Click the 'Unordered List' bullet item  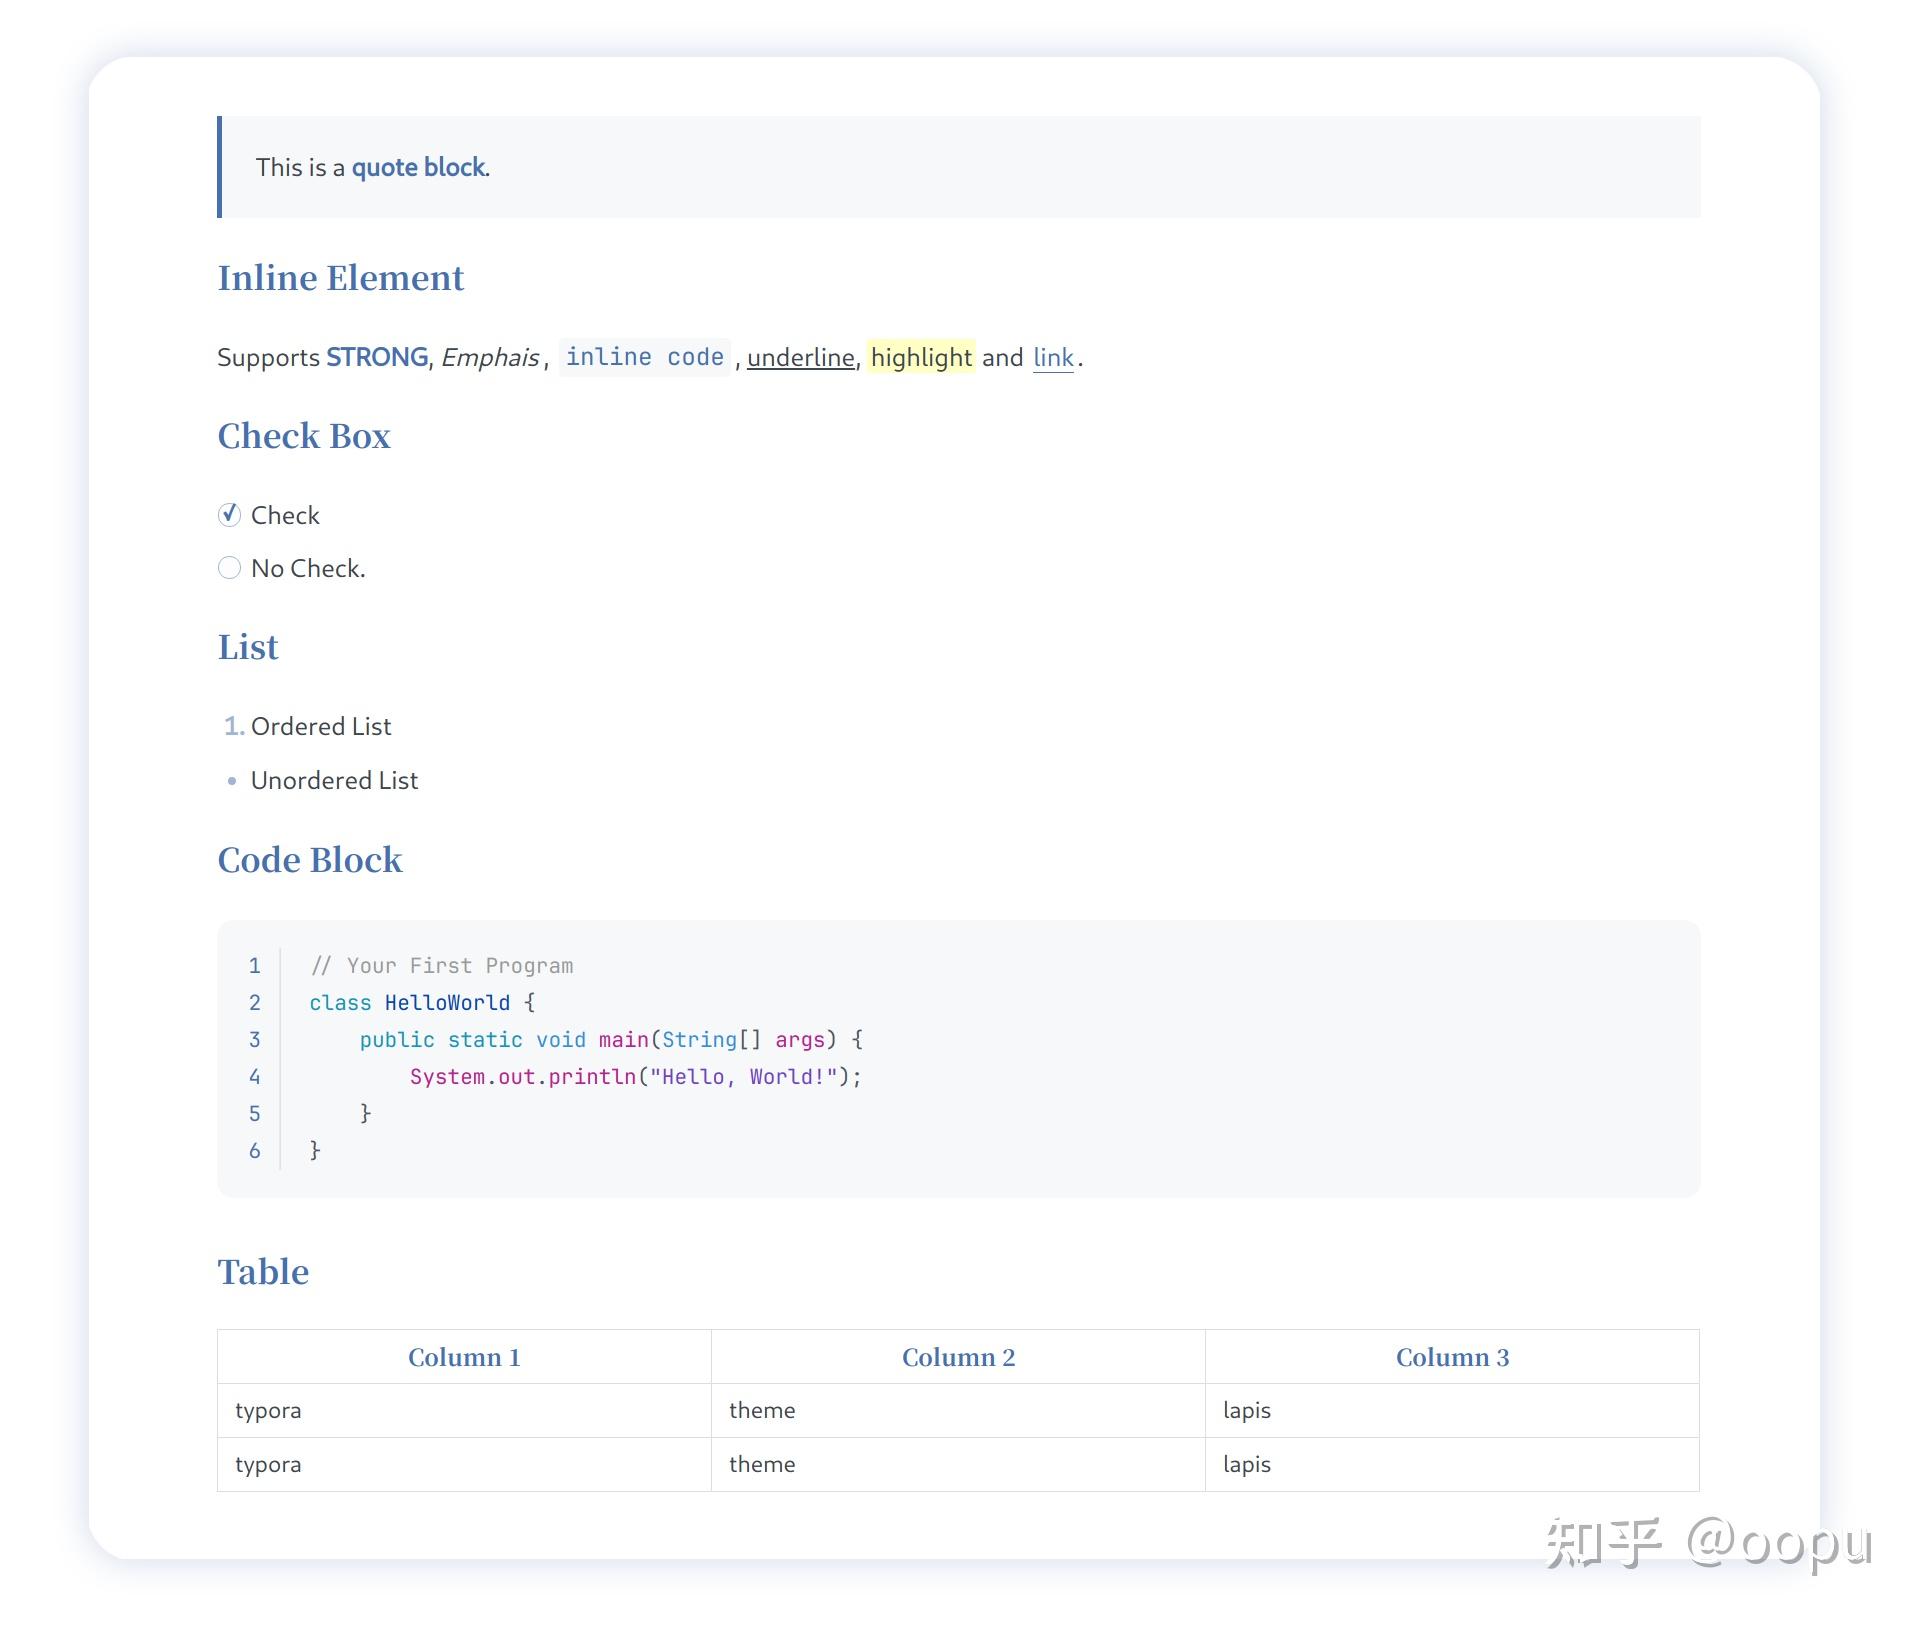coord(334,780)
